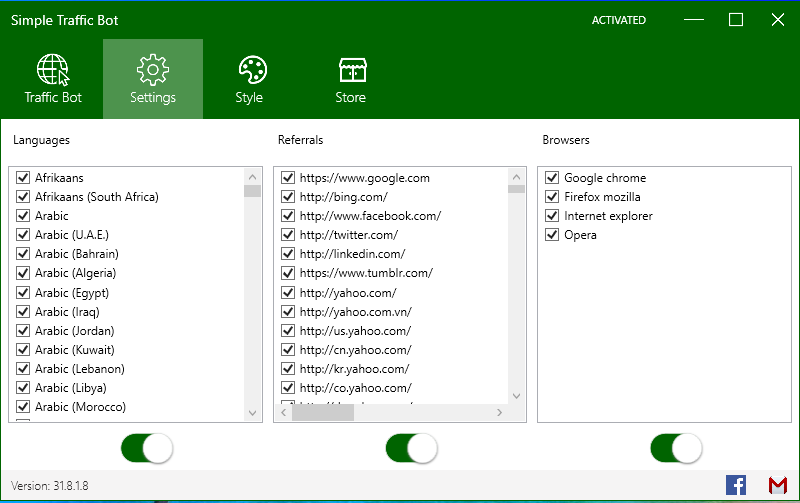Image resolution: width=800 pixels, height=503 pixels.
Task: Click the ACTIVATED status label
Action: click(x=618, y=20)
